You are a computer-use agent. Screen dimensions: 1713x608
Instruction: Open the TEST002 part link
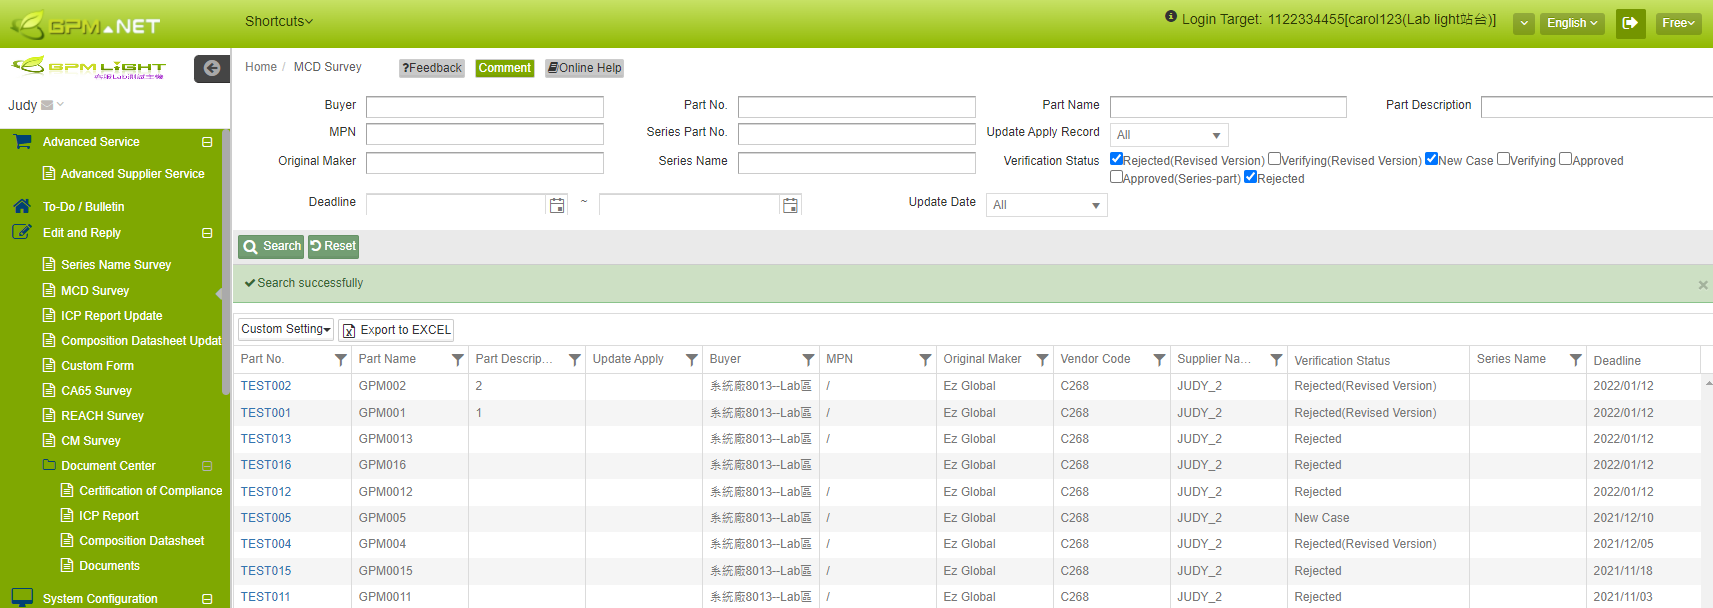[x=266, y=386]
